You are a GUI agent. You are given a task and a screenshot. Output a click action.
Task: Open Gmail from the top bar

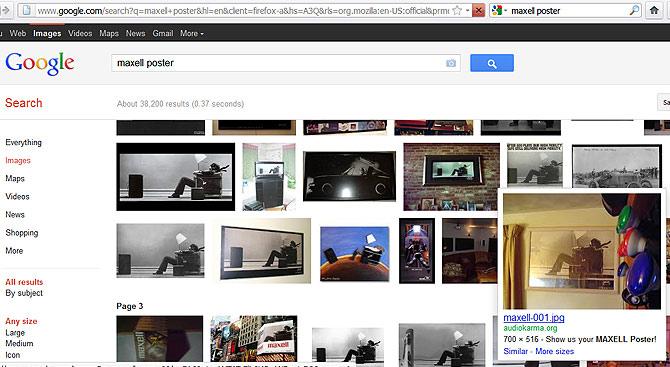[163, 33]
